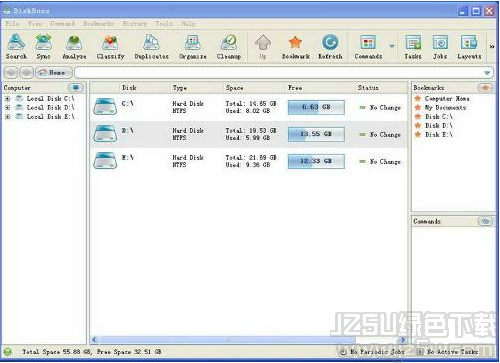Run the Analyze tool
The height and width of the screenshot is (363, 500).
click(74, 47)
